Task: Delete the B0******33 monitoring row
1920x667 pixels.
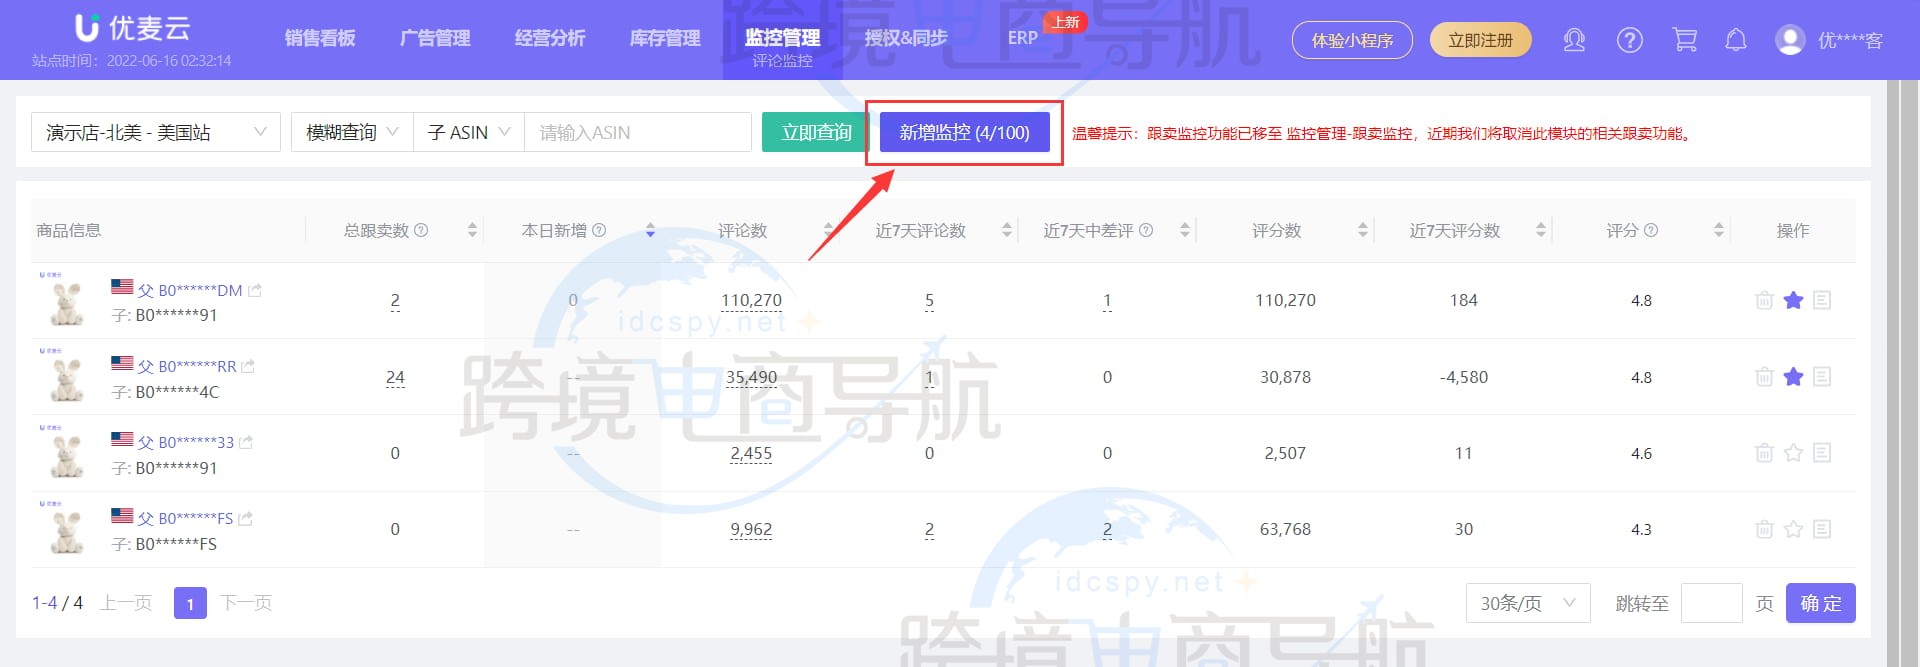Action: (x=1764, y=453)
